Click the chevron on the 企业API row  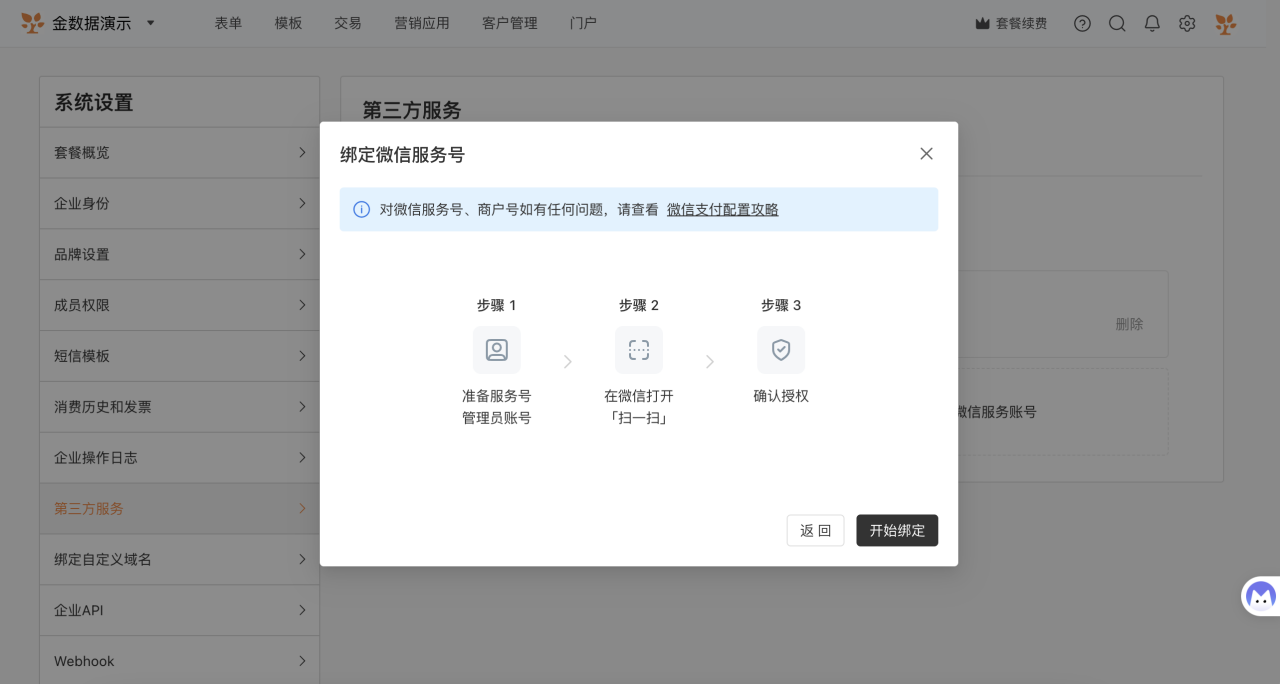tap(302, 610)
